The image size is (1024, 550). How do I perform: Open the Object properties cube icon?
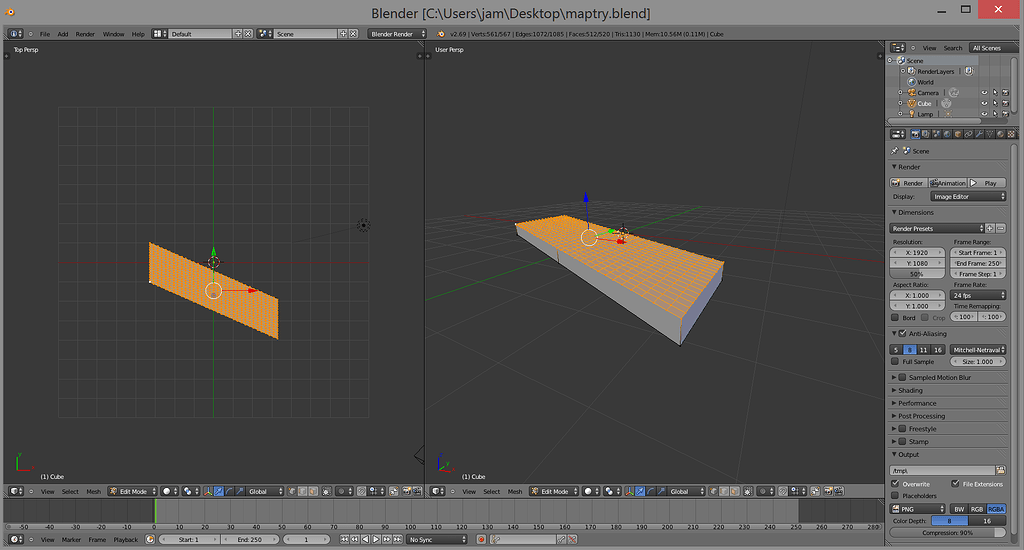tap(957, 134)
